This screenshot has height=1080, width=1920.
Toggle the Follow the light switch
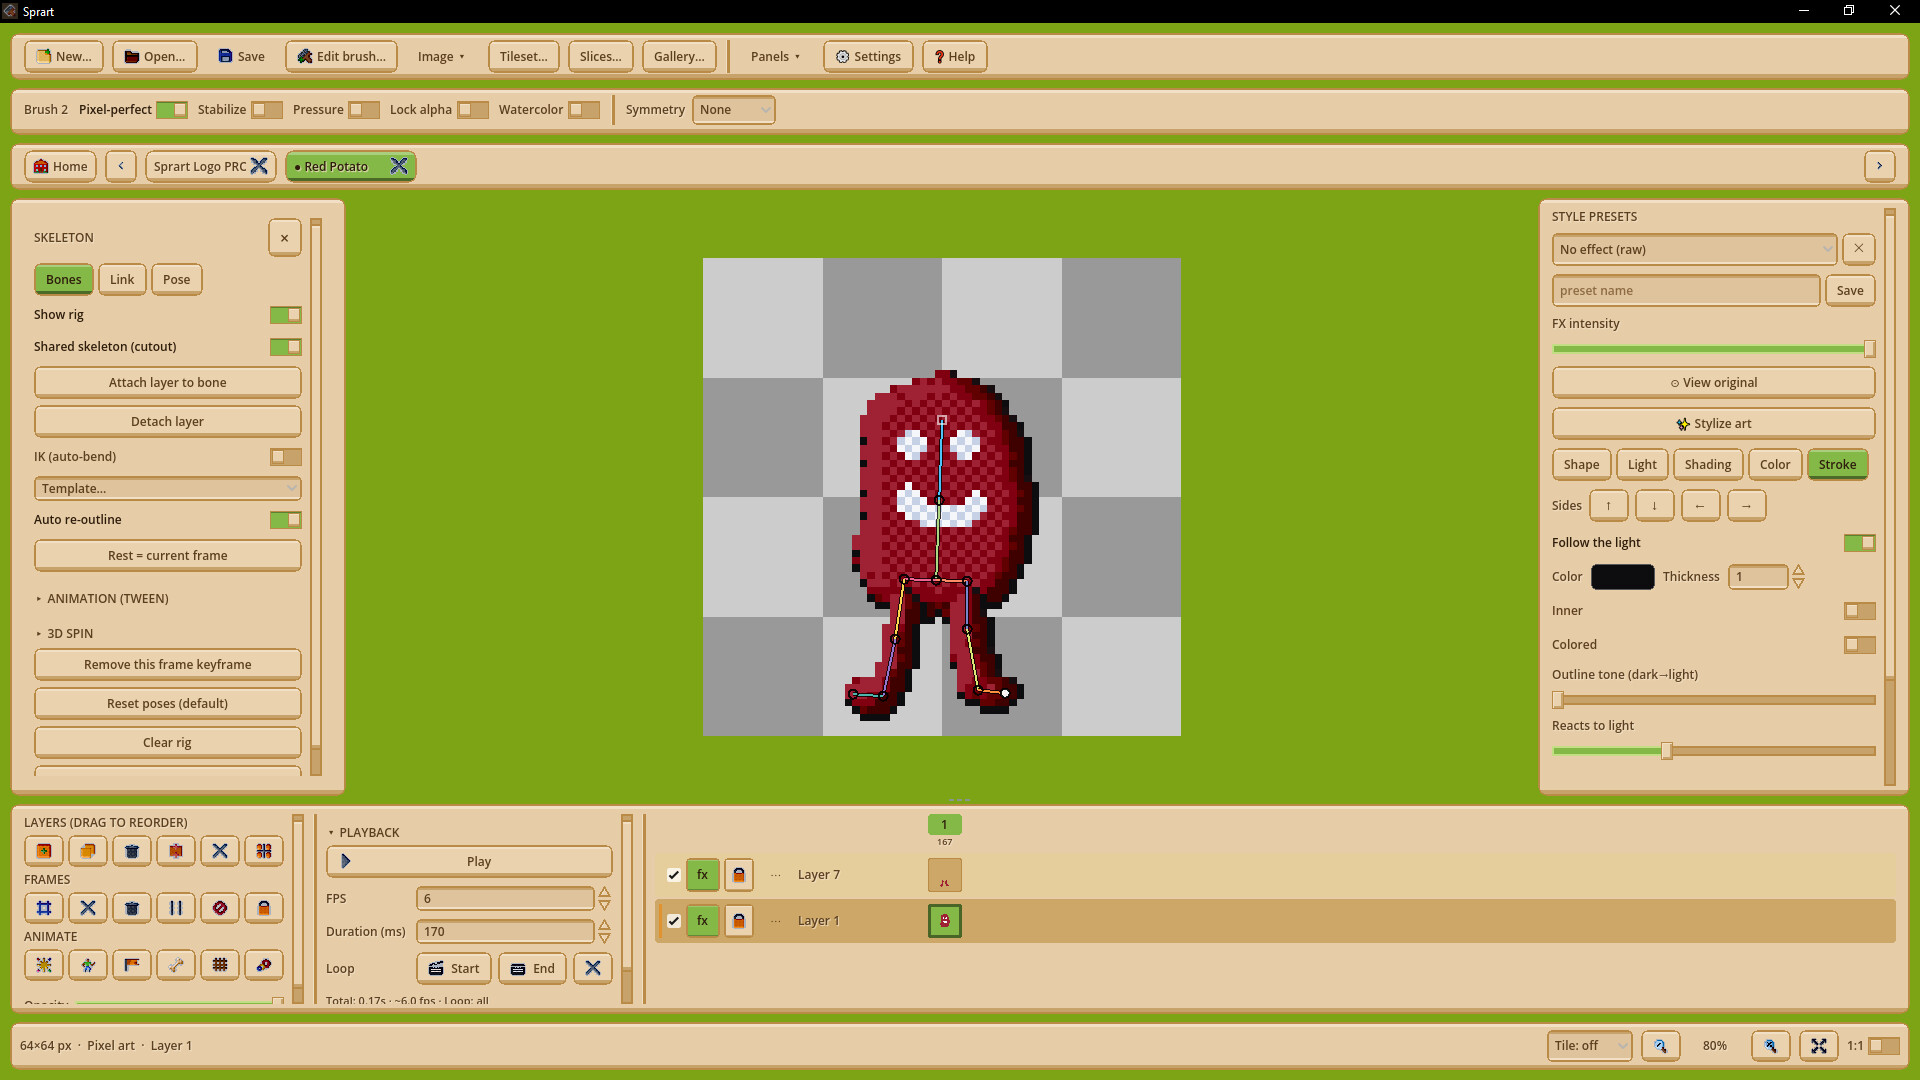click(1860, 543)
